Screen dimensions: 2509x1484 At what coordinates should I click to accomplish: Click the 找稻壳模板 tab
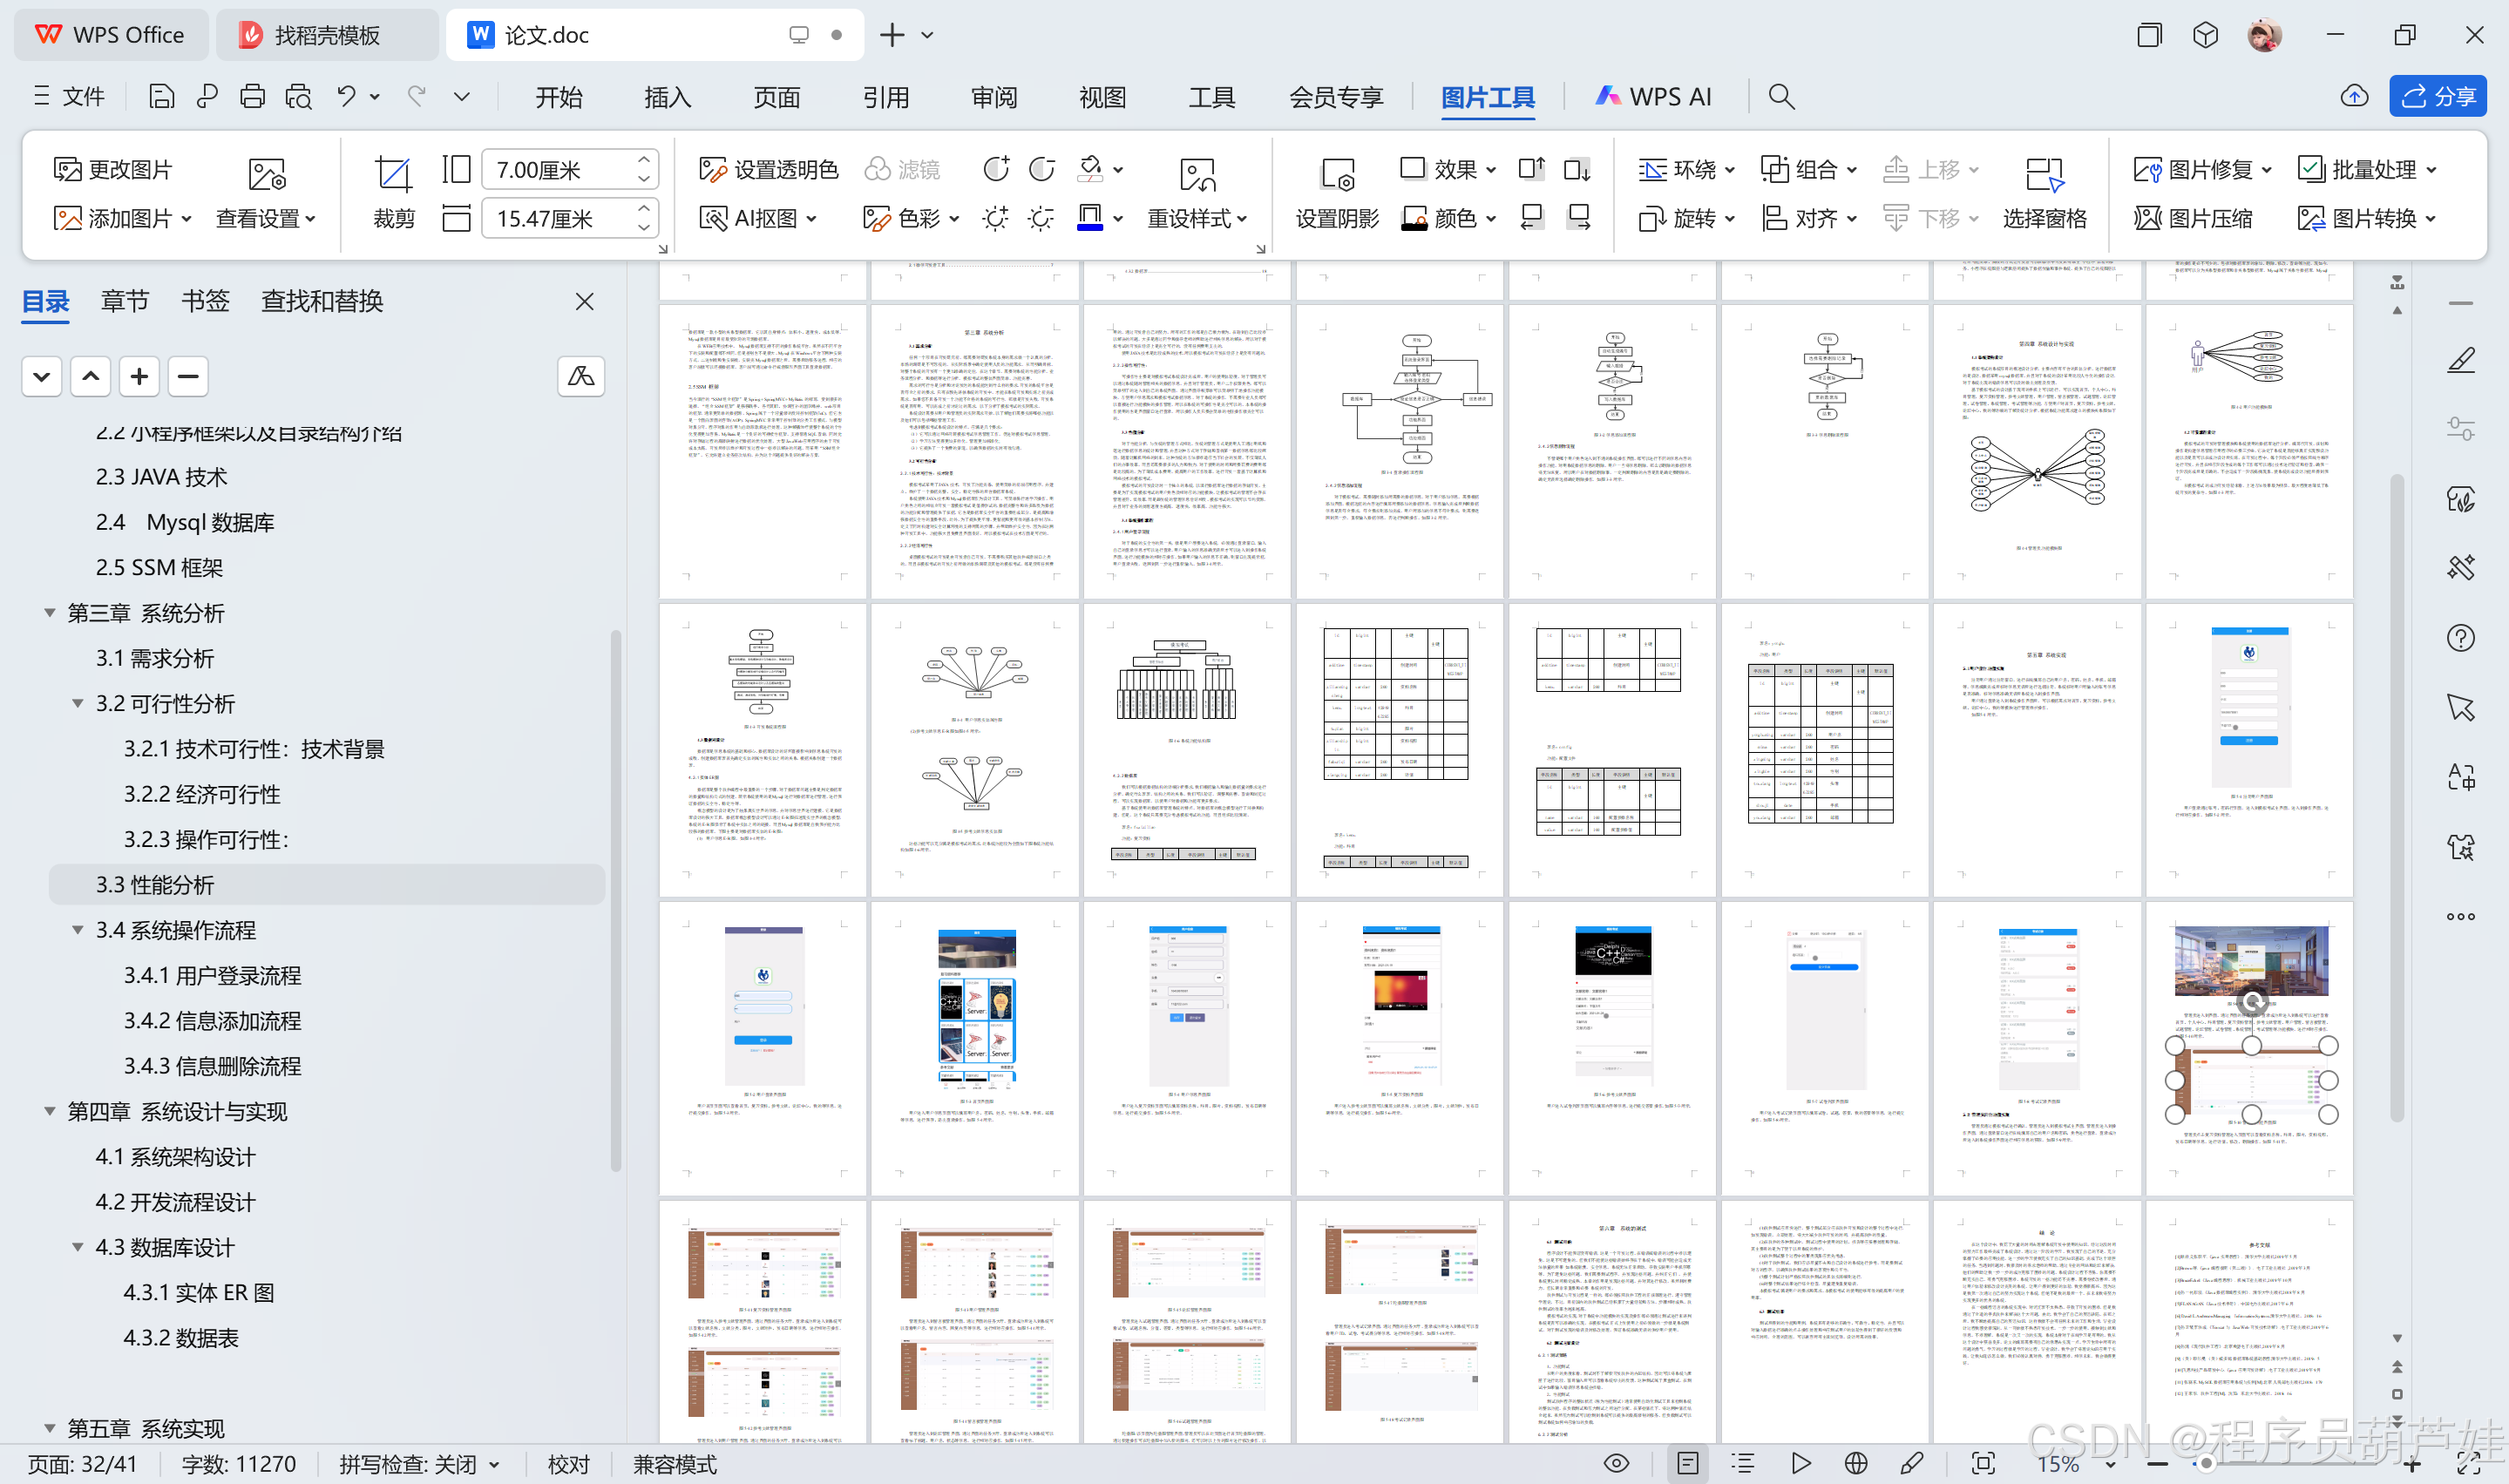[x=326, y=35]
